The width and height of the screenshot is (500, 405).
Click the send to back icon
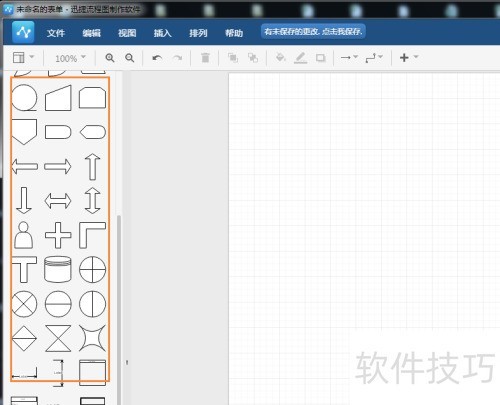(x=253, y=58)
